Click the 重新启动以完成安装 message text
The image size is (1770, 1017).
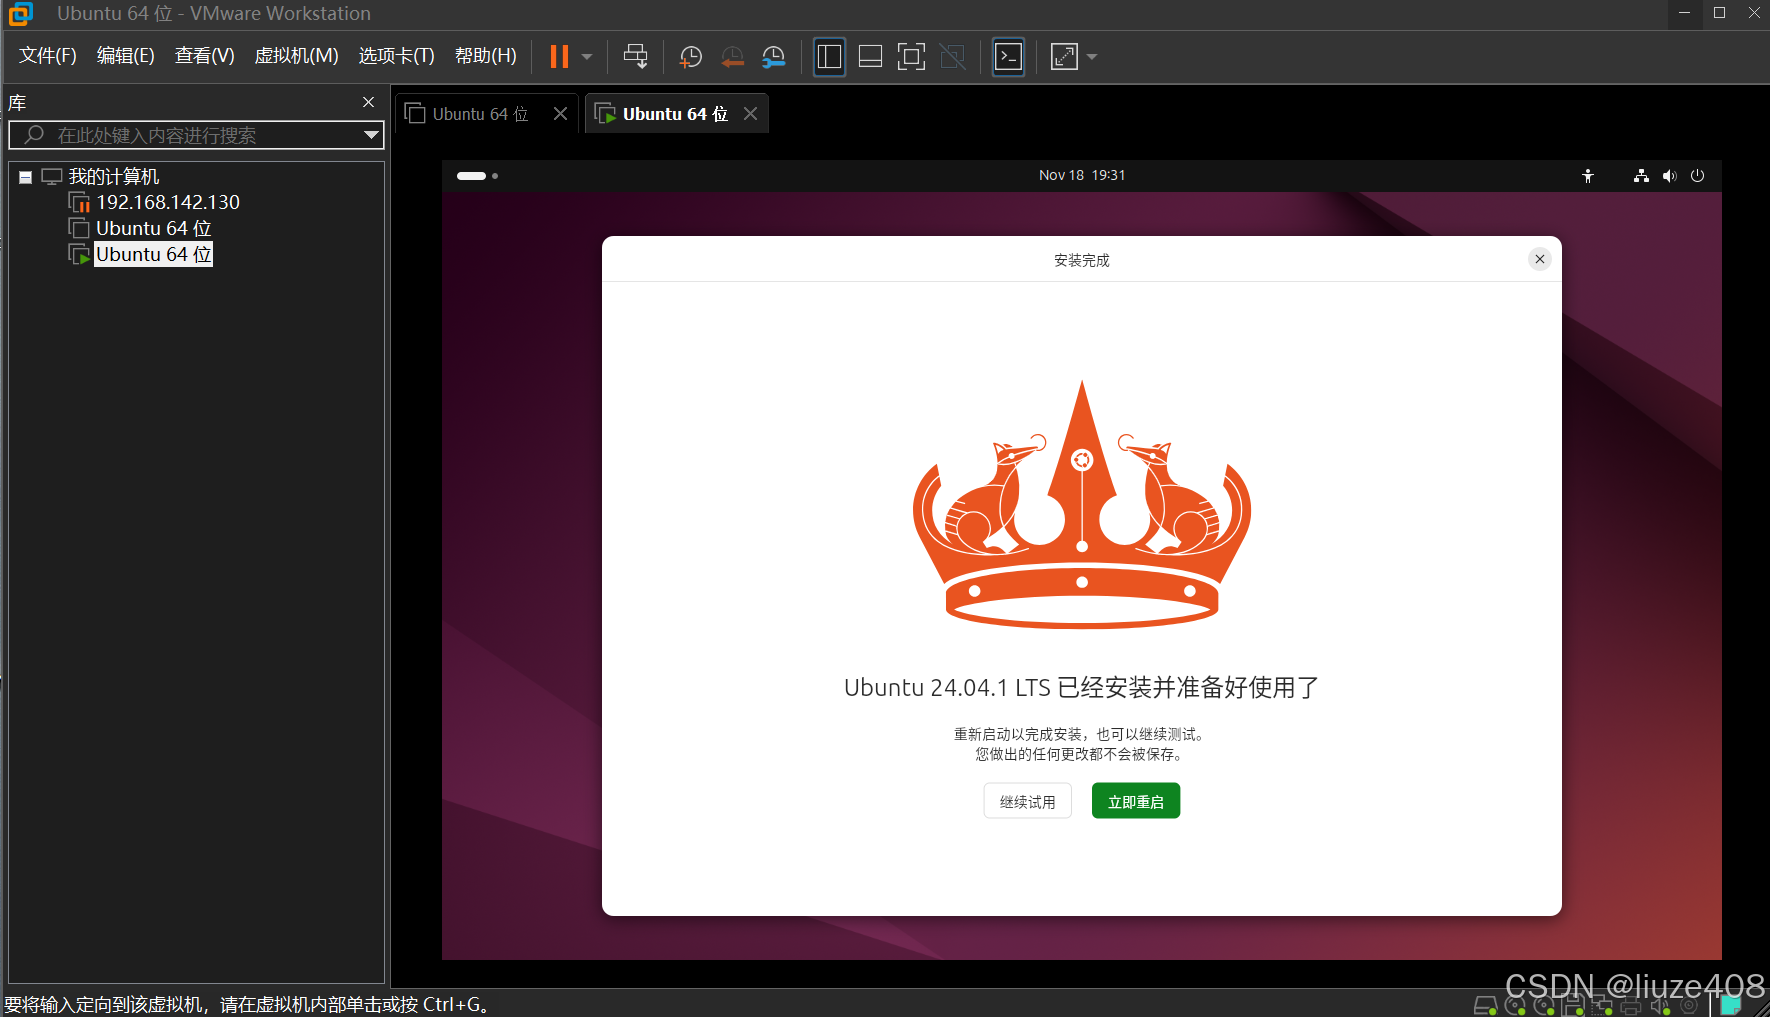tap(1082, 735)
